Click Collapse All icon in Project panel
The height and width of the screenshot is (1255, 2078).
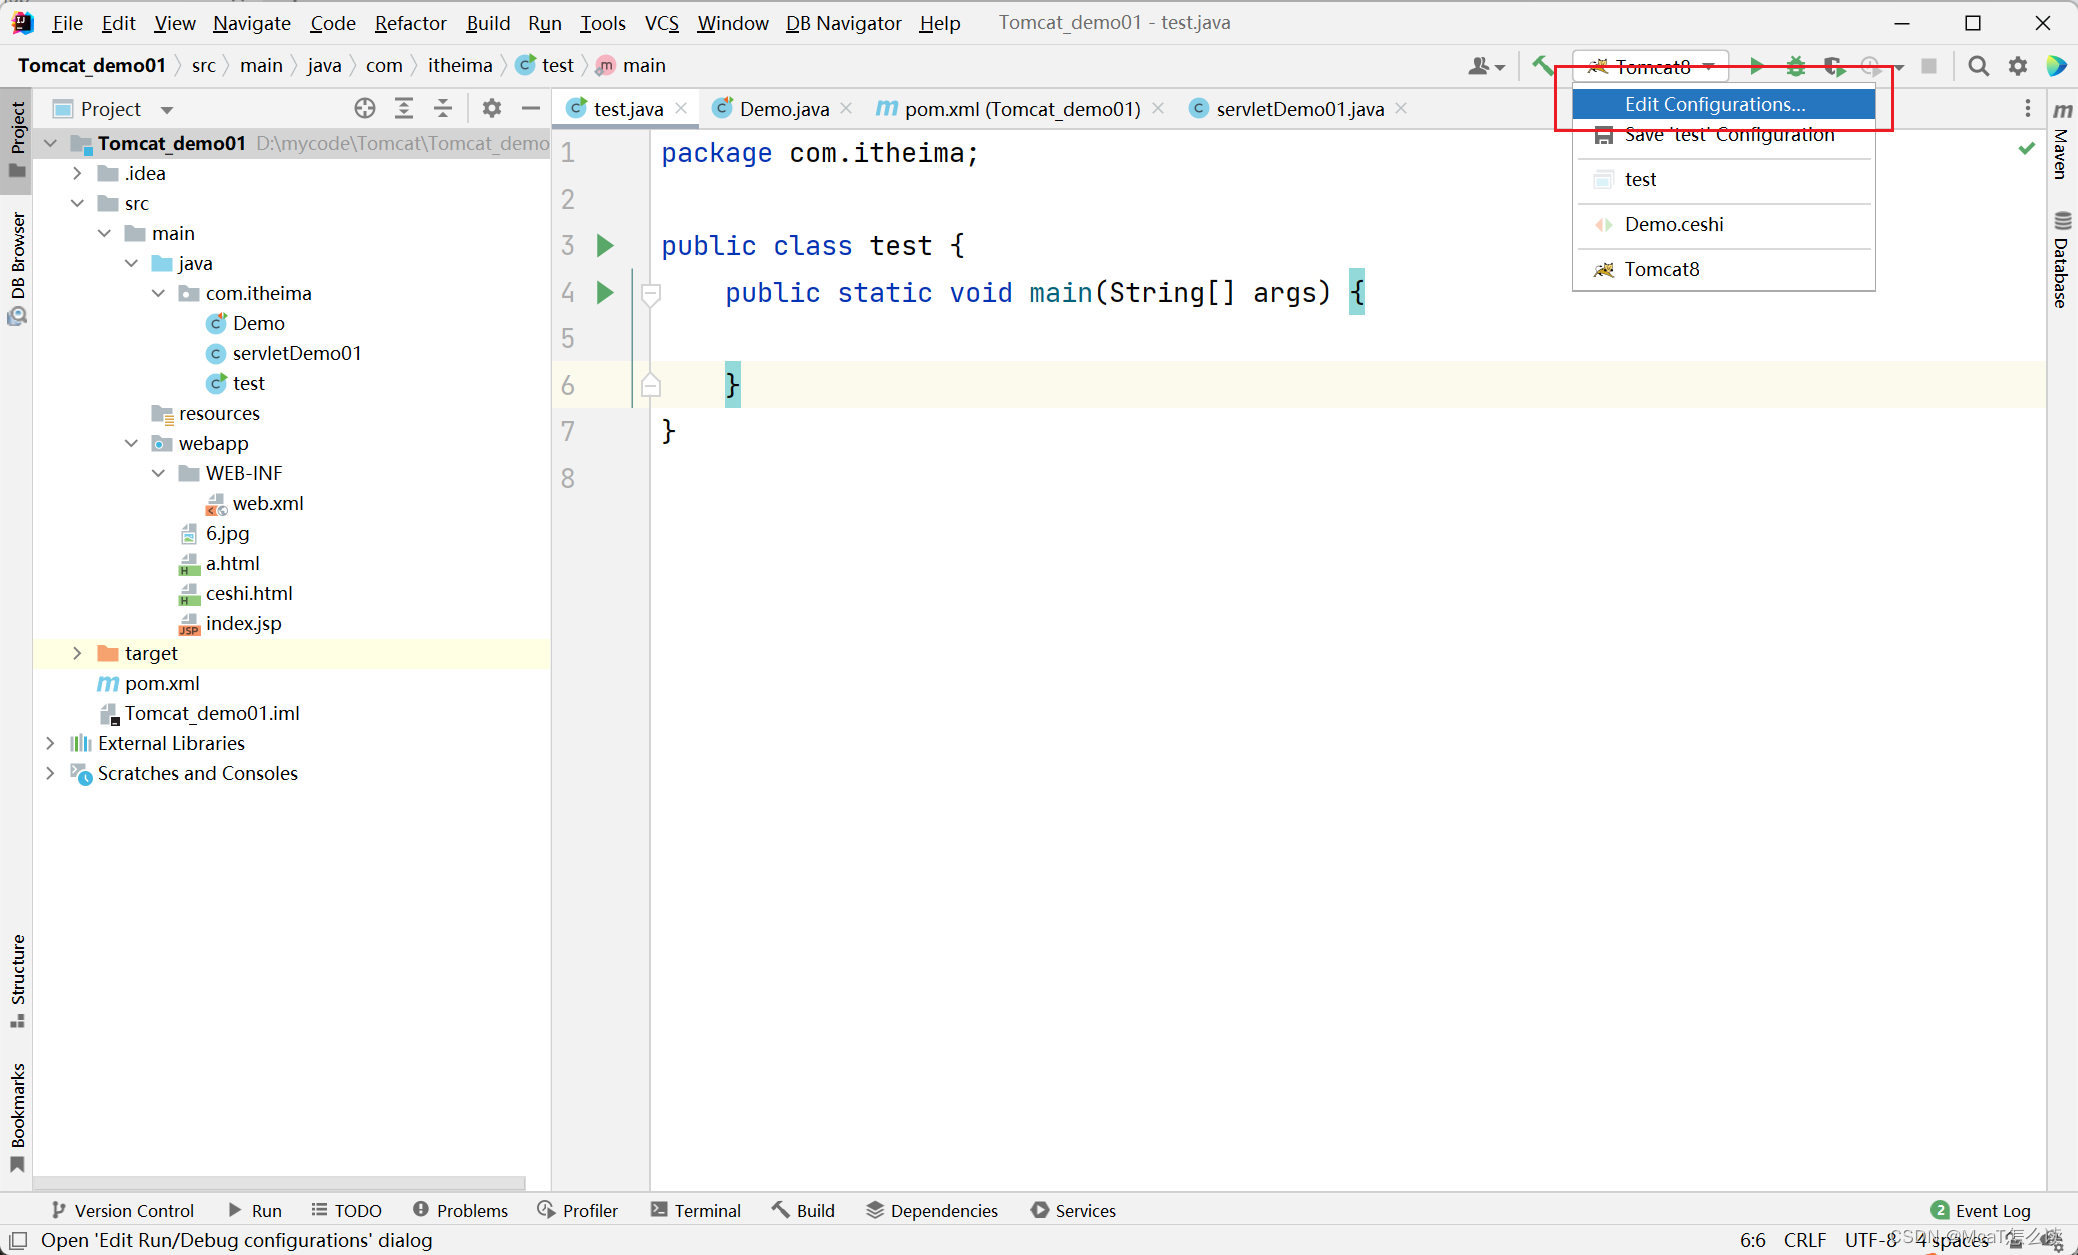click(443, 108)
